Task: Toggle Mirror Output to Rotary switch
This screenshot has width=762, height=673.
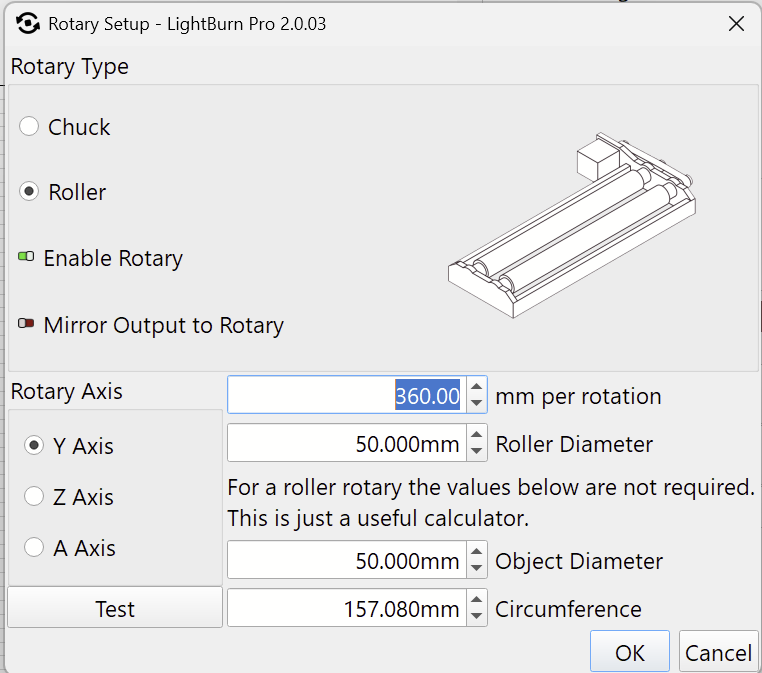Action: click(x=26, y=323)
